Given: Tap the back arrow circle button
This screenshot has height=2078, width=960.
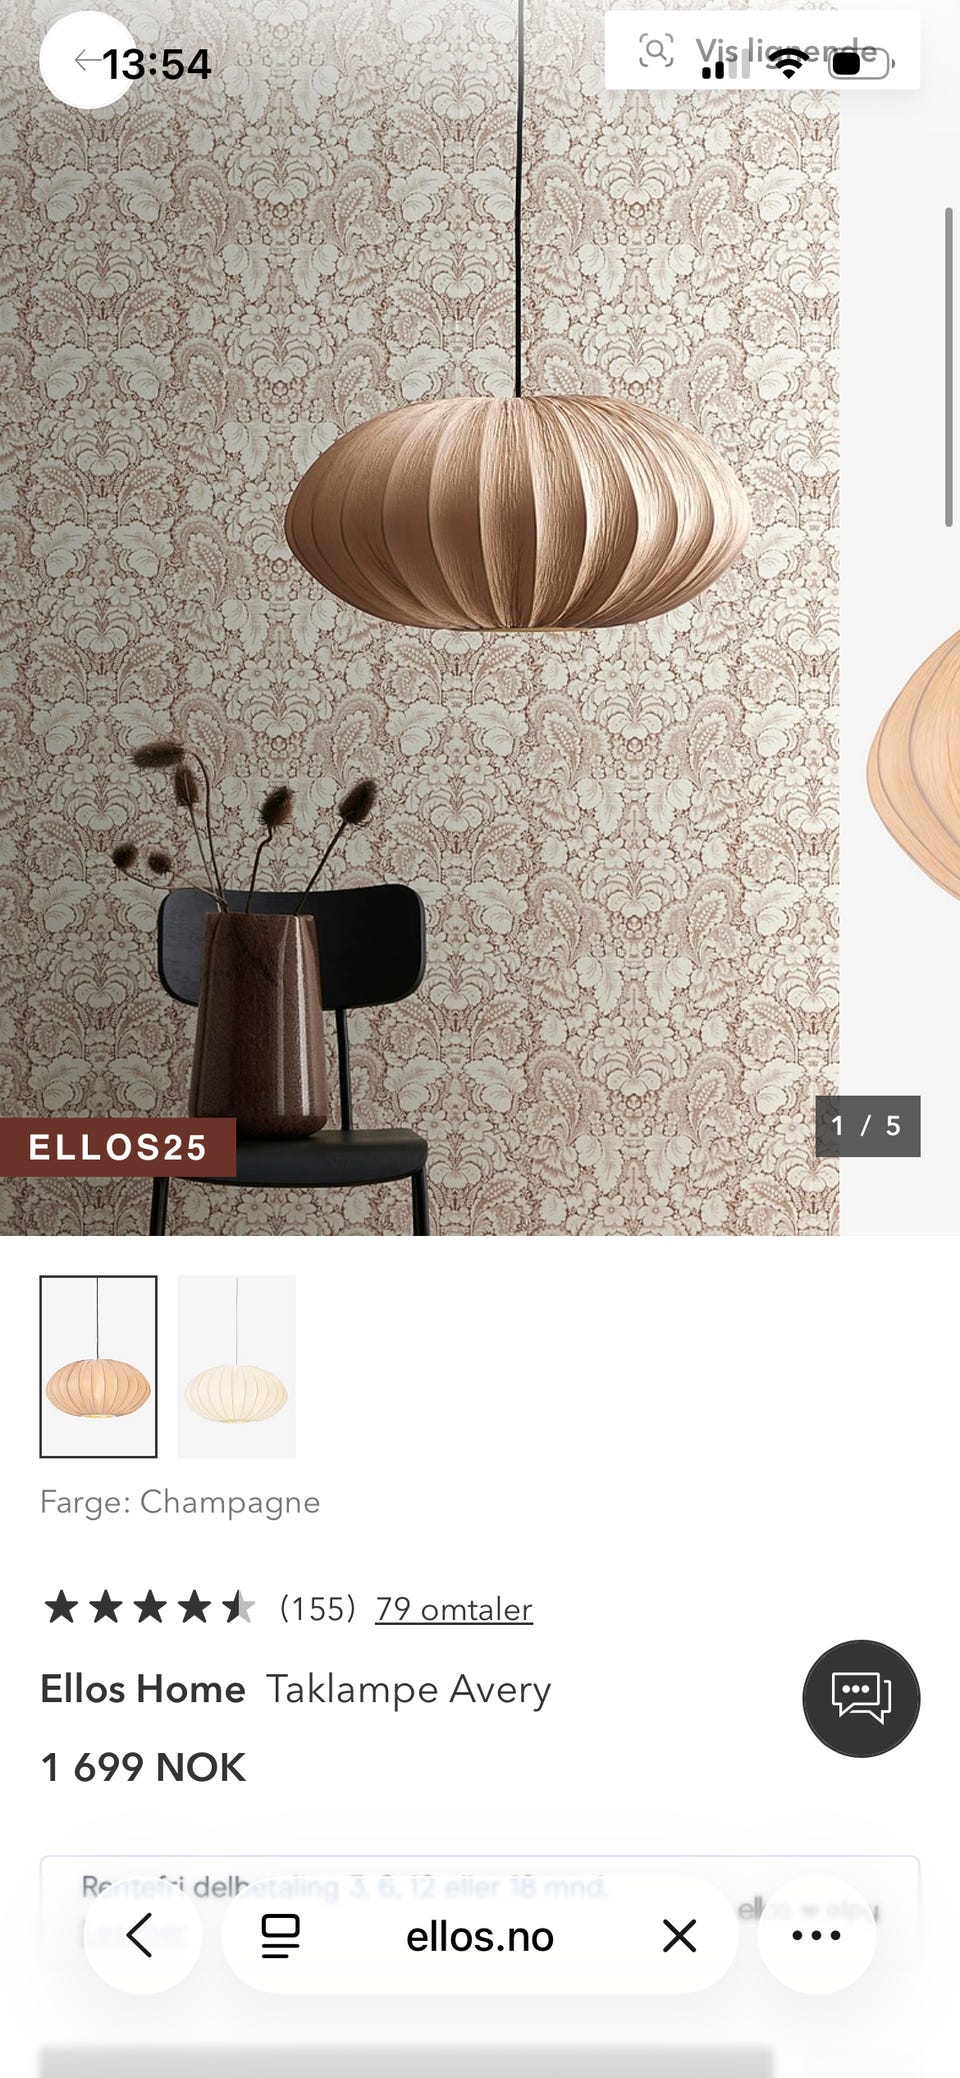Looking at the screenshot, I should point(87,60).
